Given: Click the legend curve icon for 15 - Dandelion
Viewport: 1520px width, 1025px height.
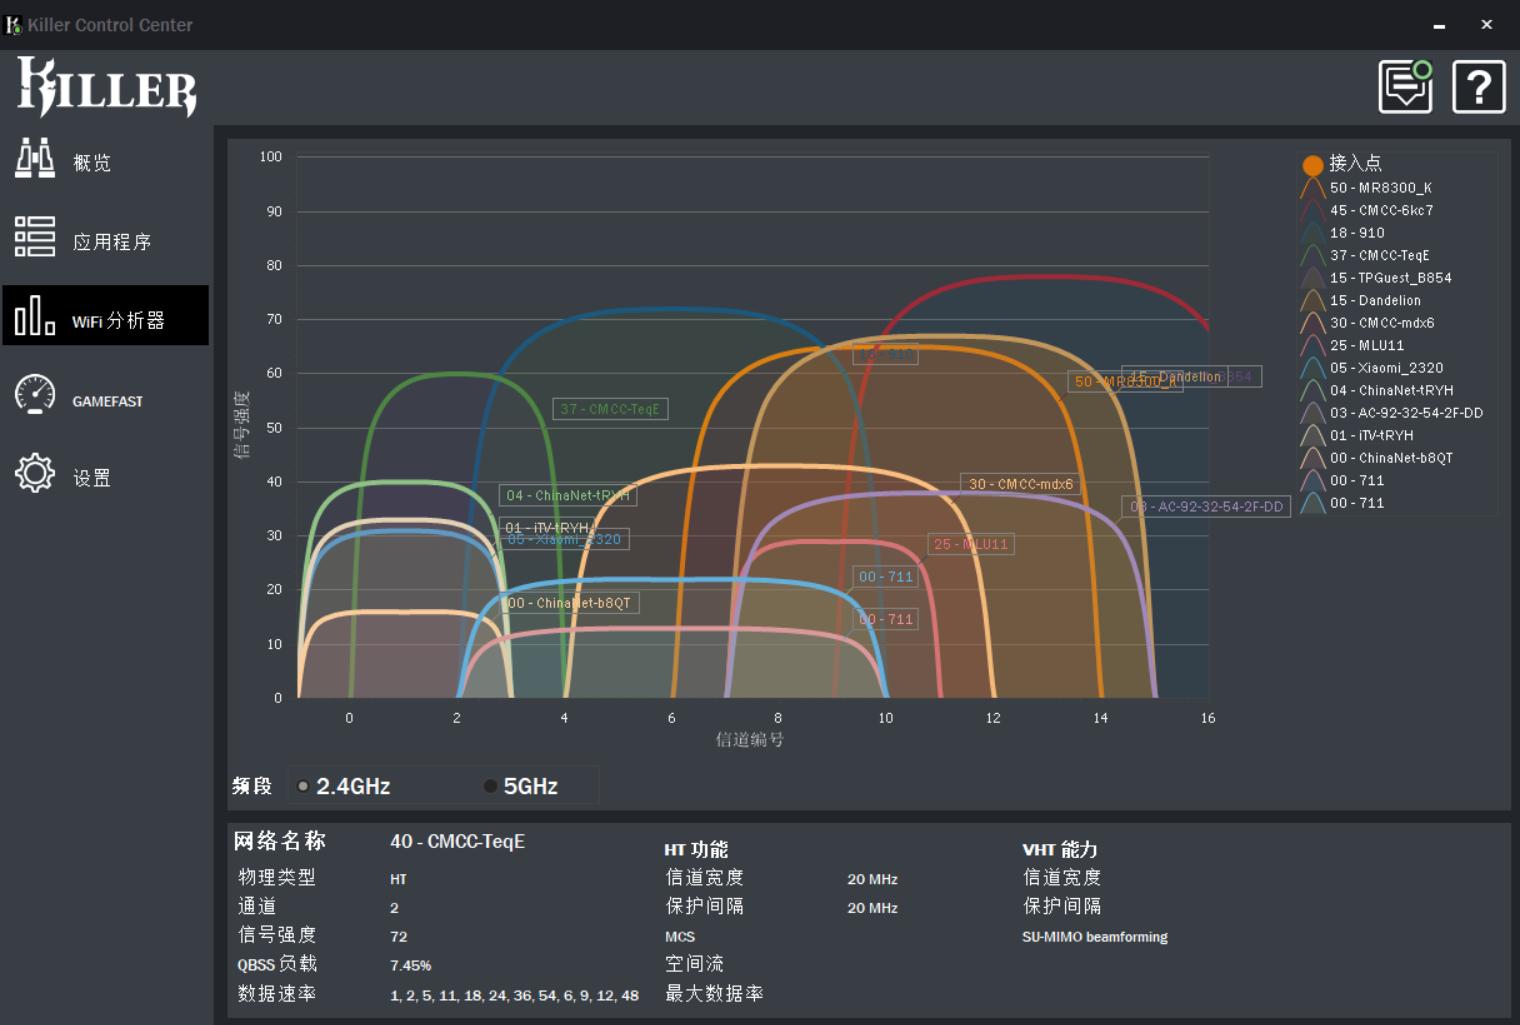Looking at the screenshot, I should tap(1313, 301).
